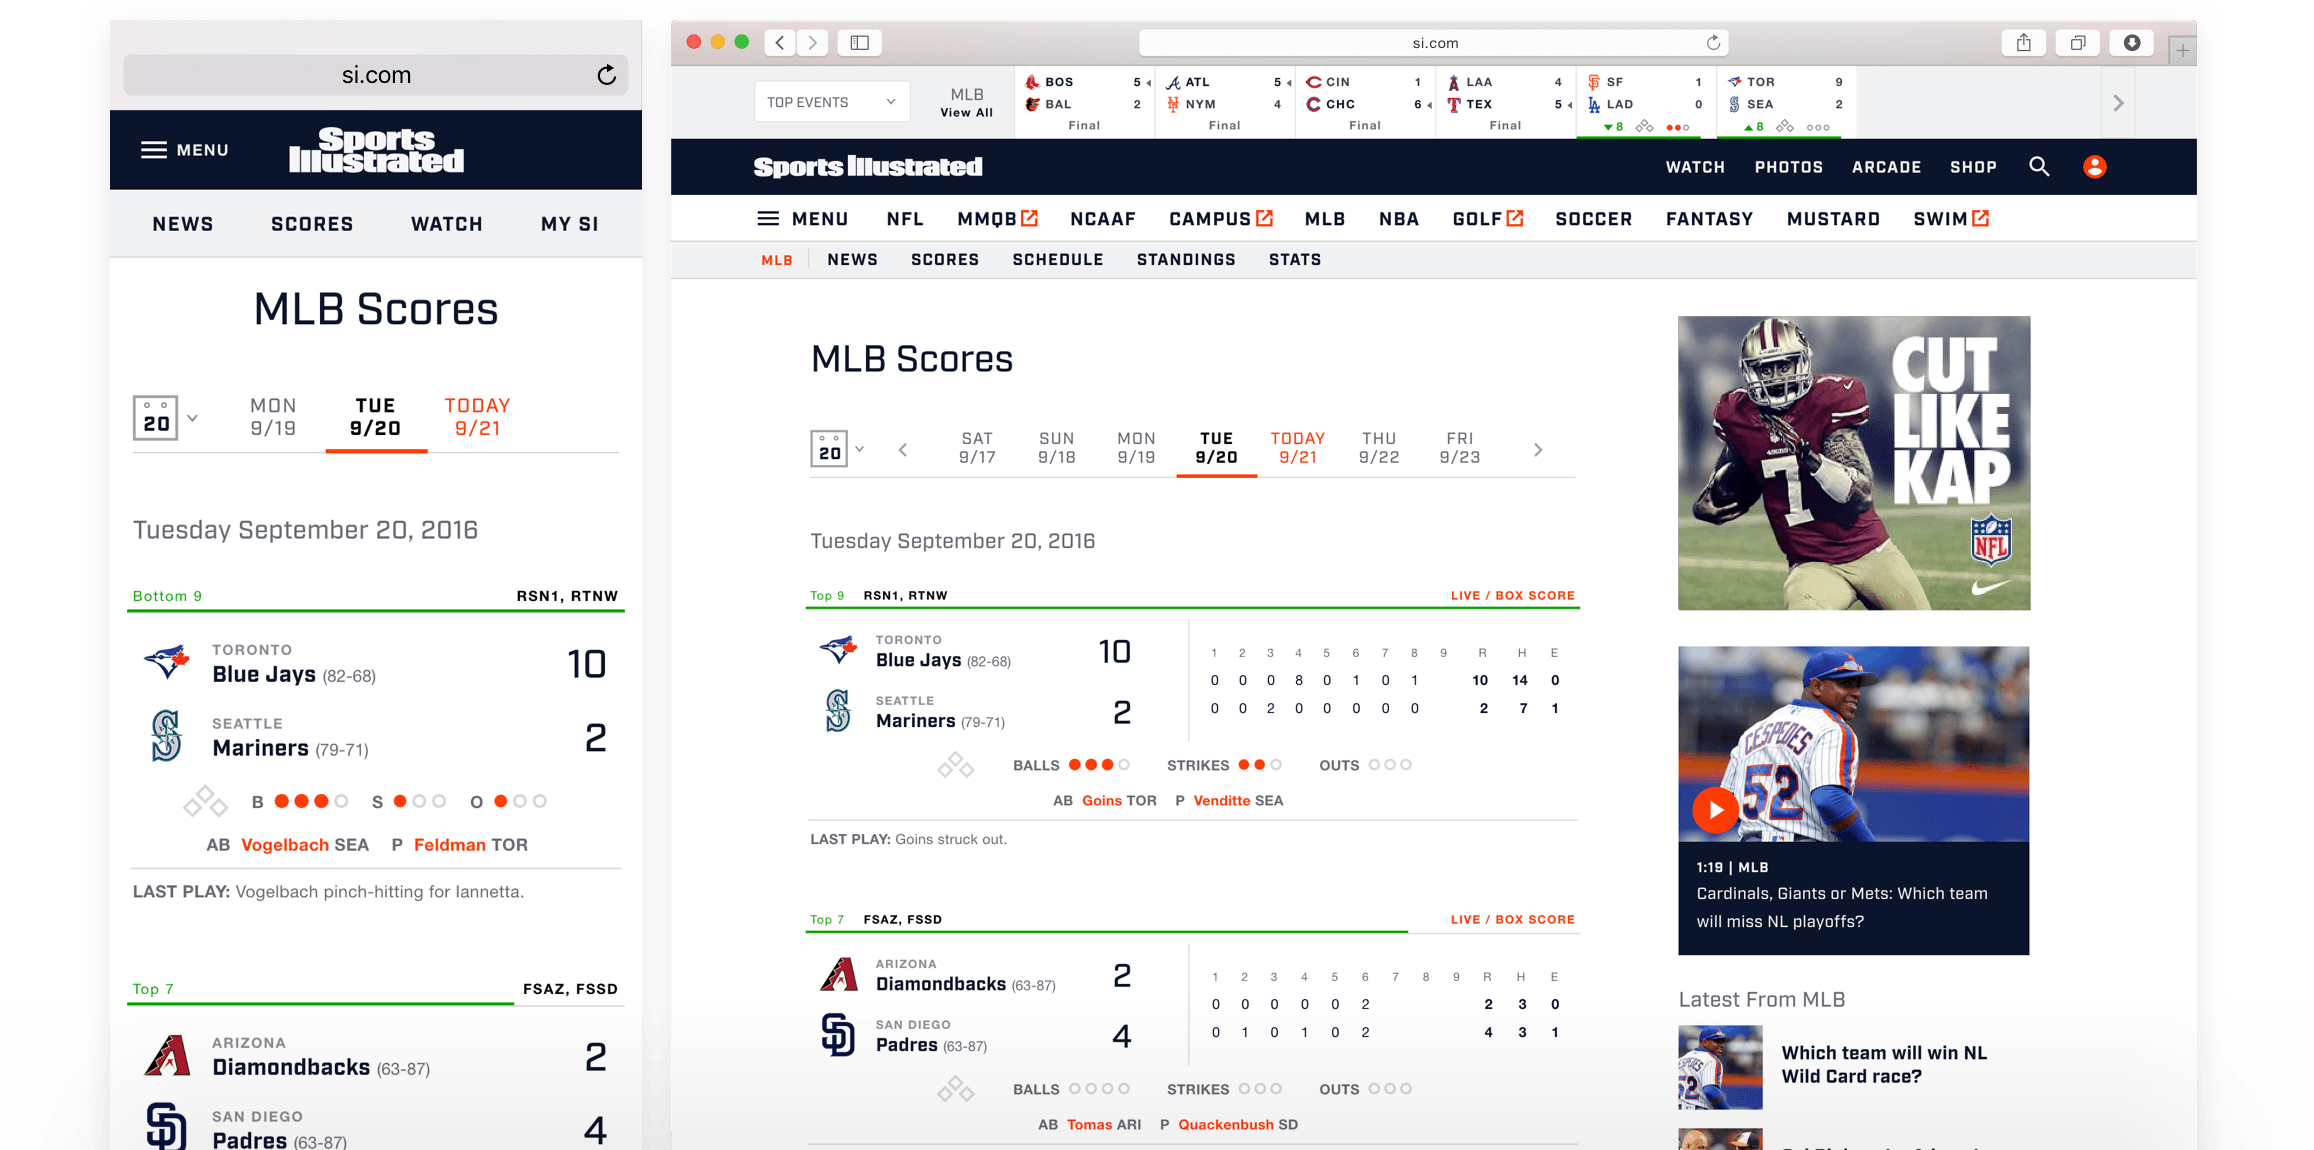
Task: Show previous week of dates
Action: pyautogui.click(x=903, y=450)
